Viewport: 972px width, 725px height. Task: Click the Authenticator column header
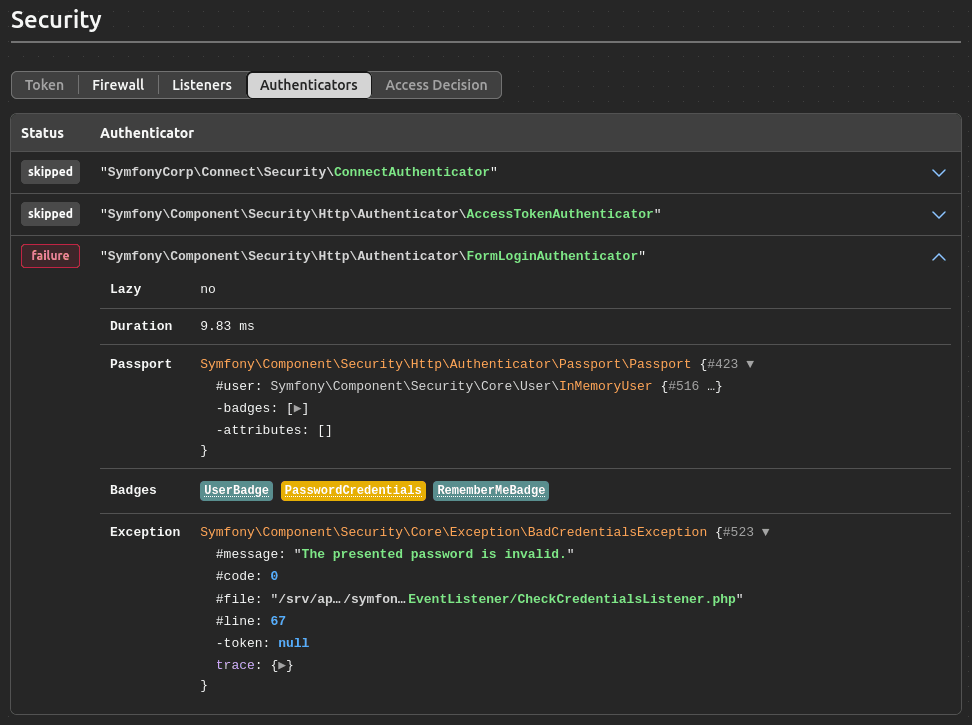coord(147,133)
